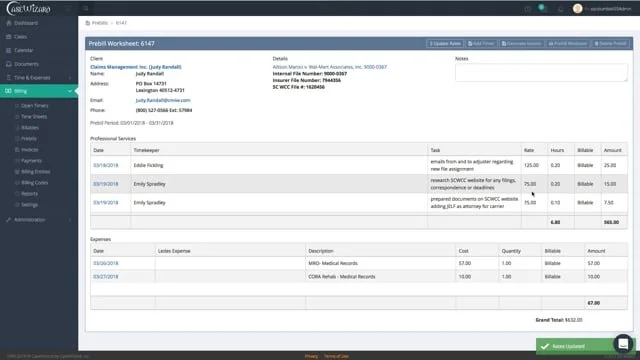Select Payments under Billing
Viewport: 640px width, 360px height.
click(31, 161)
